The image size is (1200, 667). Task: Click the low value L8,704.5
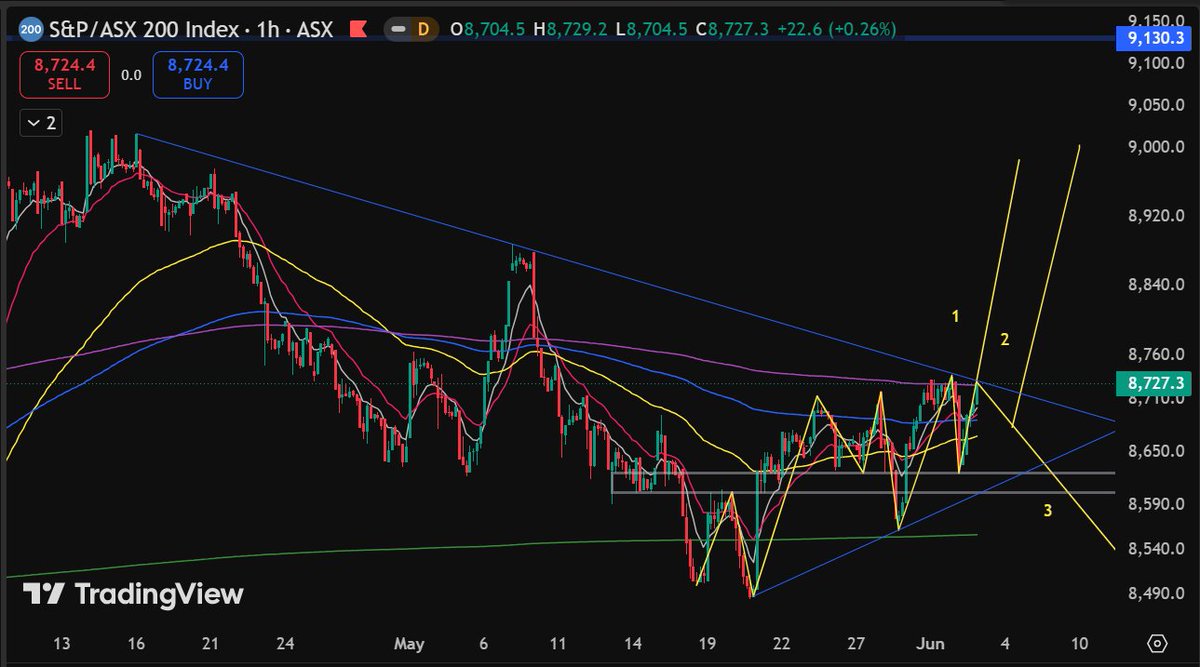pyautogui.click(x=650, y=29)
